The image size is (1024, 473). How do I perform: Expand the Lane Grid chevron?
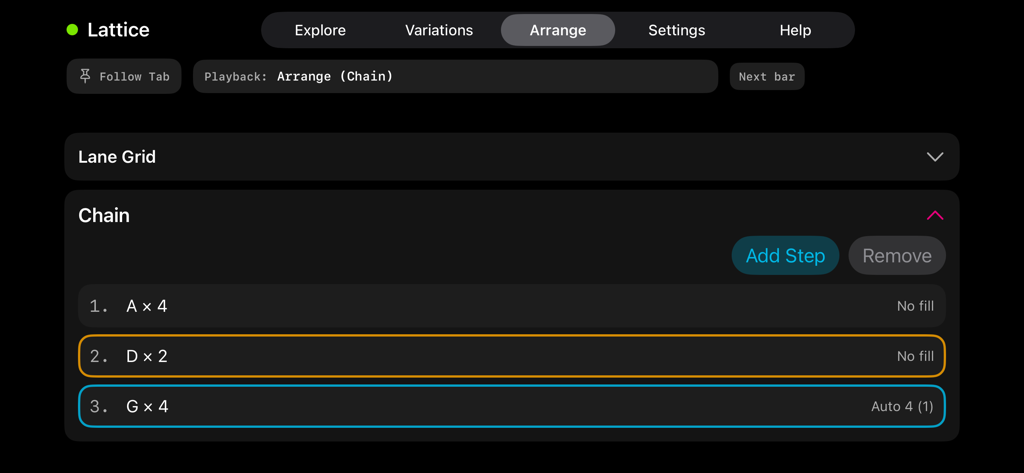[934, 157]
